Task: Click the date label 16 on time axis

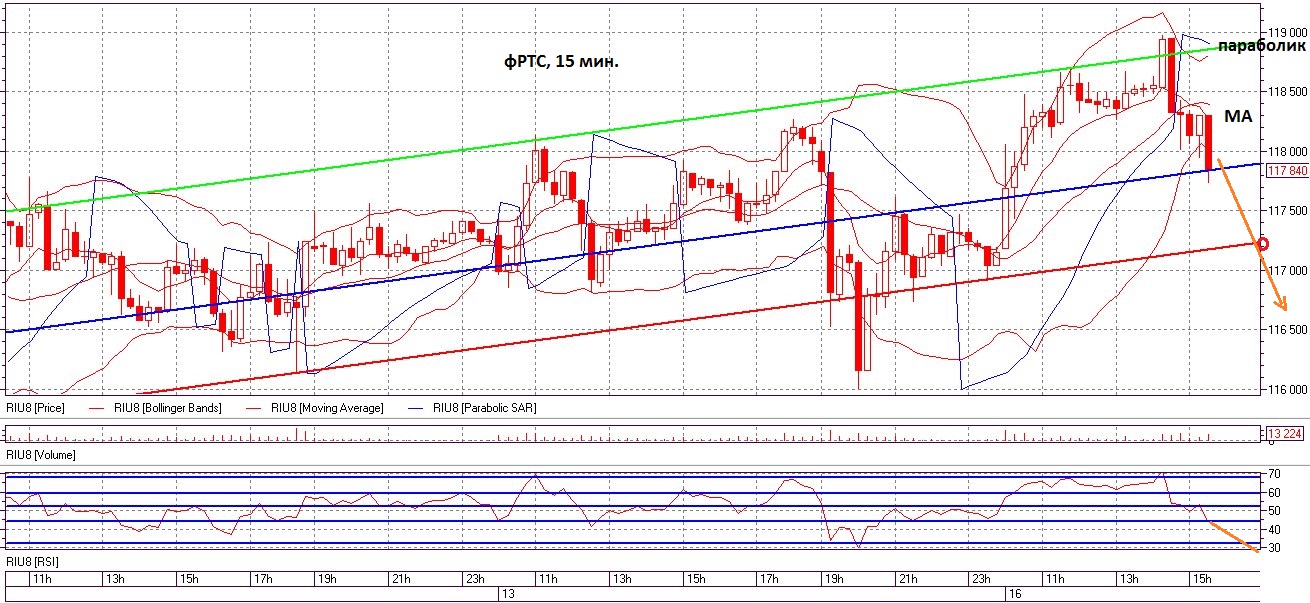Action: [1015, 594]
